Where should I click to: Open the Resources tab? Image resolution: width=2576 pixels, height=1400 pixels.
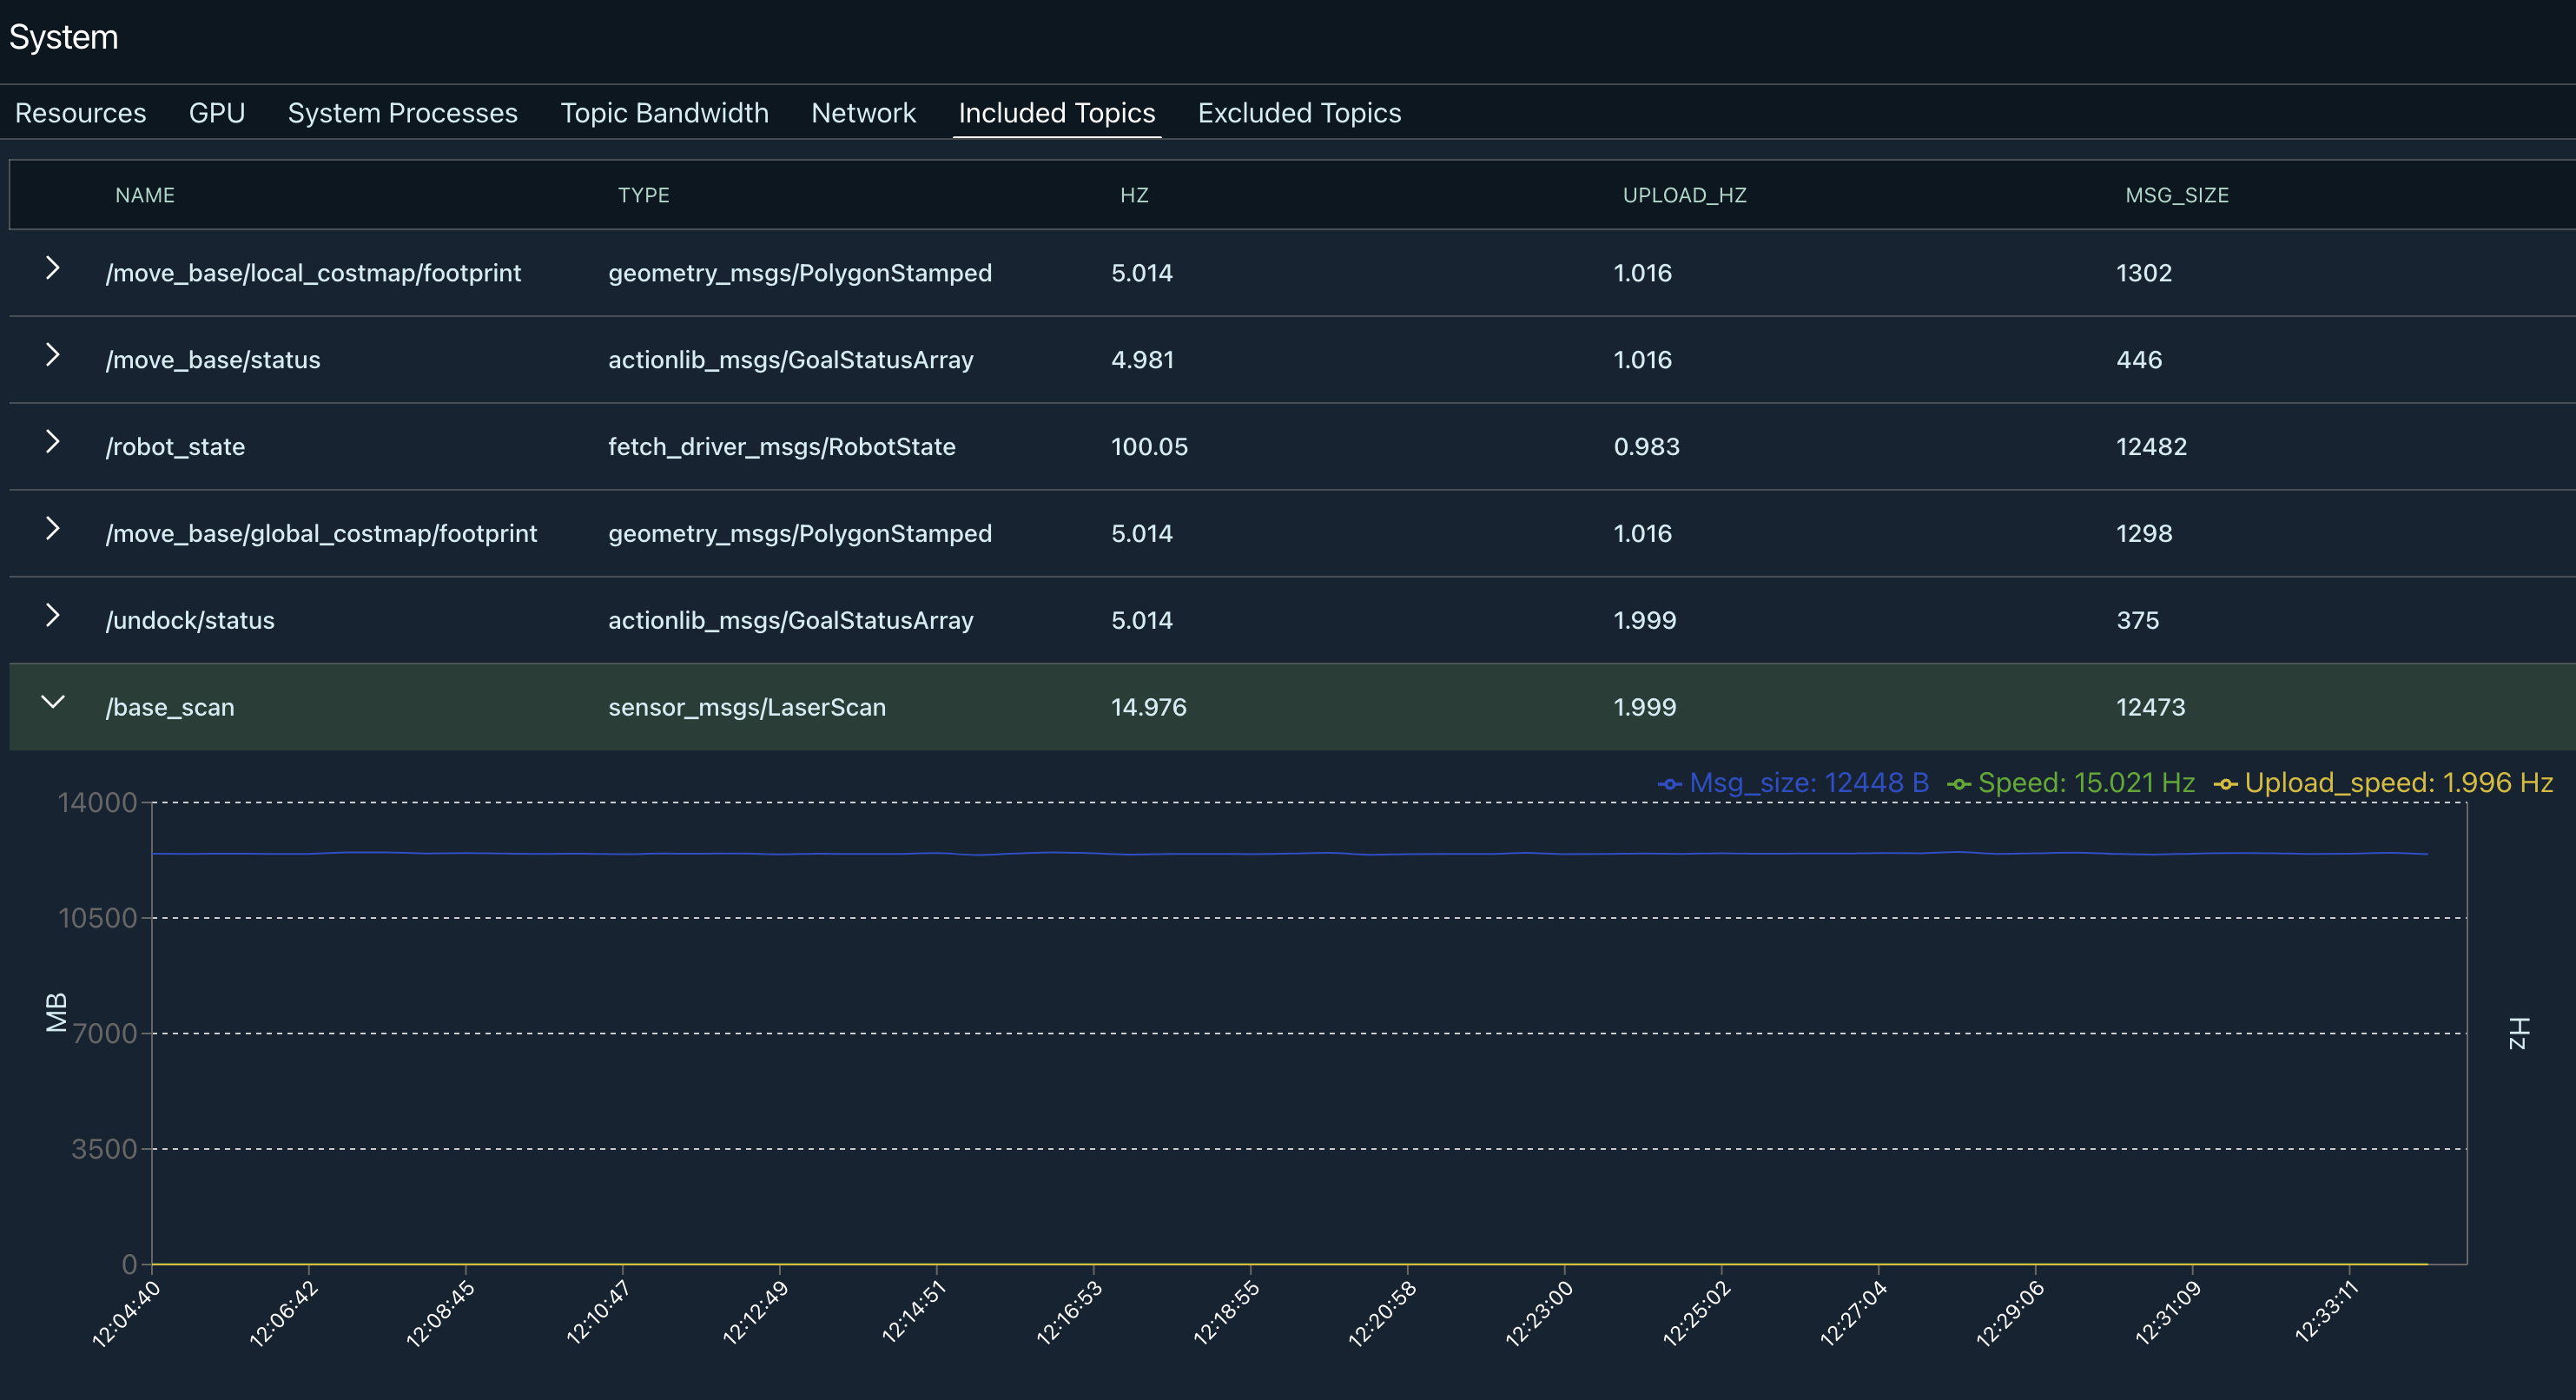point(80,113)
